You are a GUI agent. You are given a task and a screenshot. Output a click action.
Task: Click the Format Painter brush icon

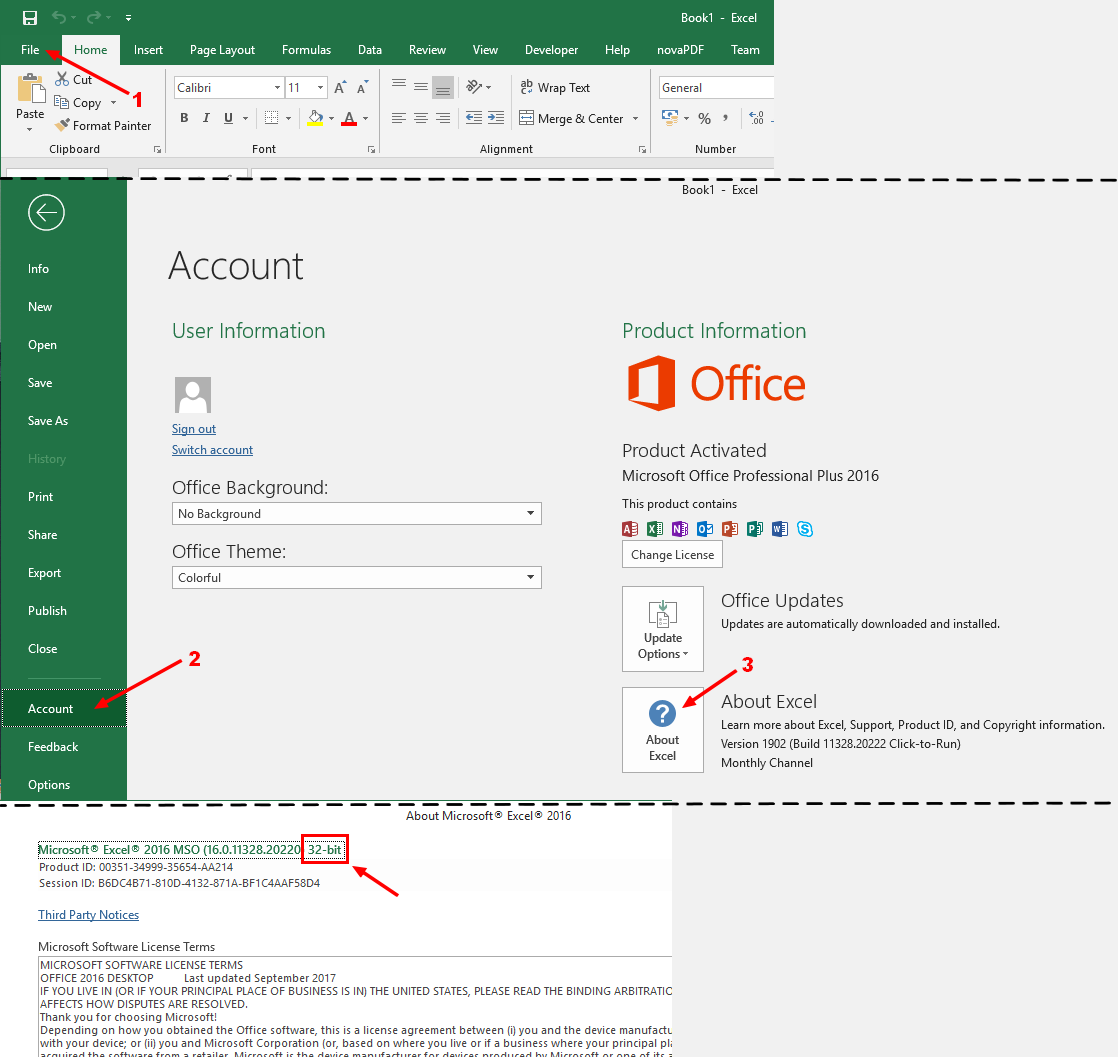coord(62,126)
